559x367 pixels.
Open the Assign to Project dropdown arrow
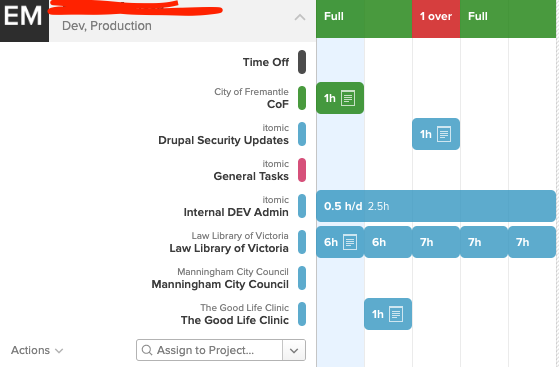(x=294, y=350)
